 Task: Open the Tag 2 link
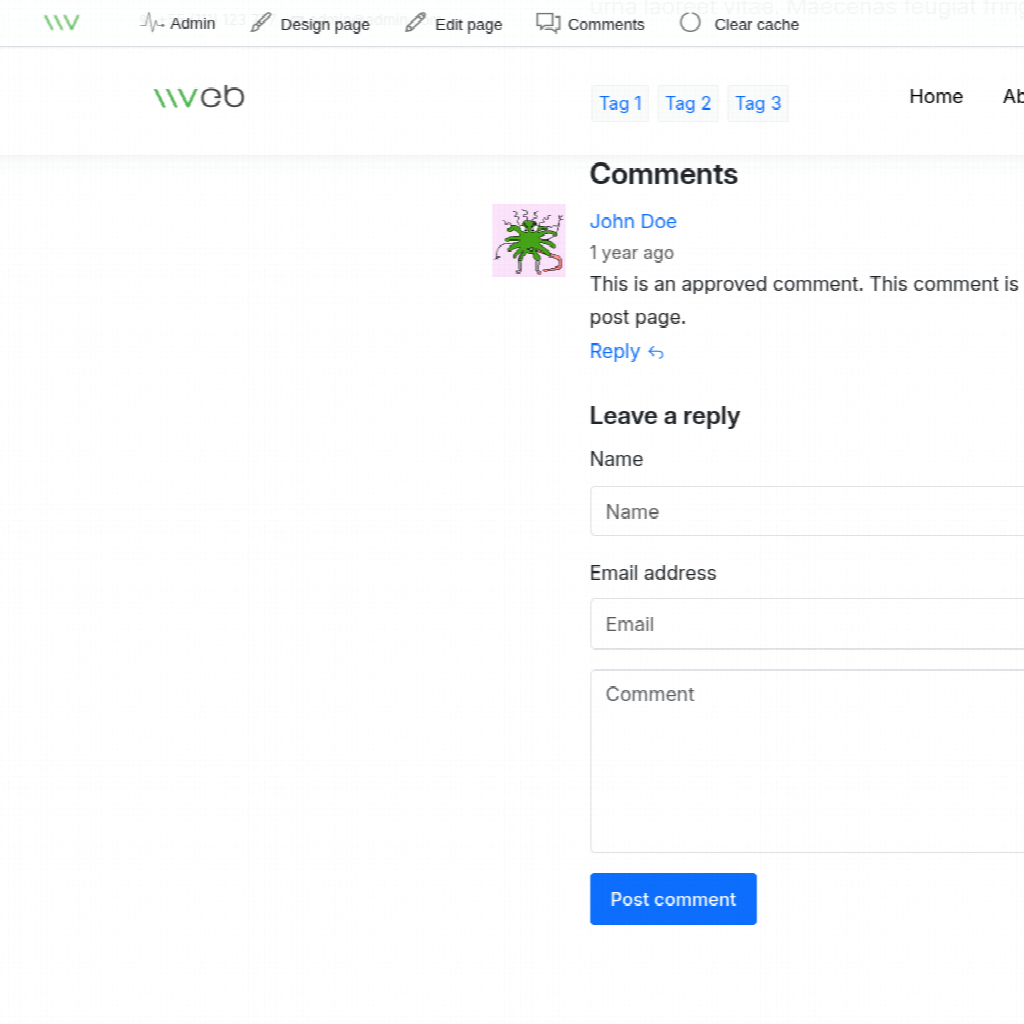coord(688,103)
